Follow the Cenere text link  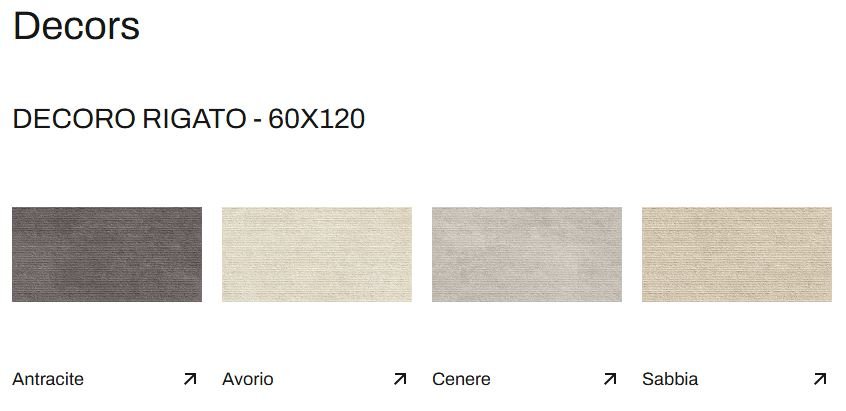pyautogui.click(x=461, y=379)
